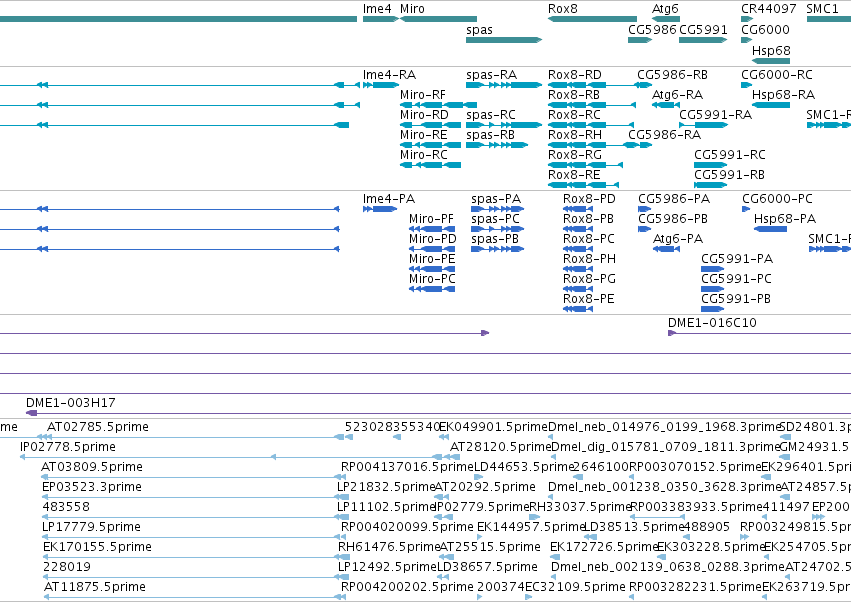
Task: Select the Atg6-RA transcript label
Action: coord(677,95)
